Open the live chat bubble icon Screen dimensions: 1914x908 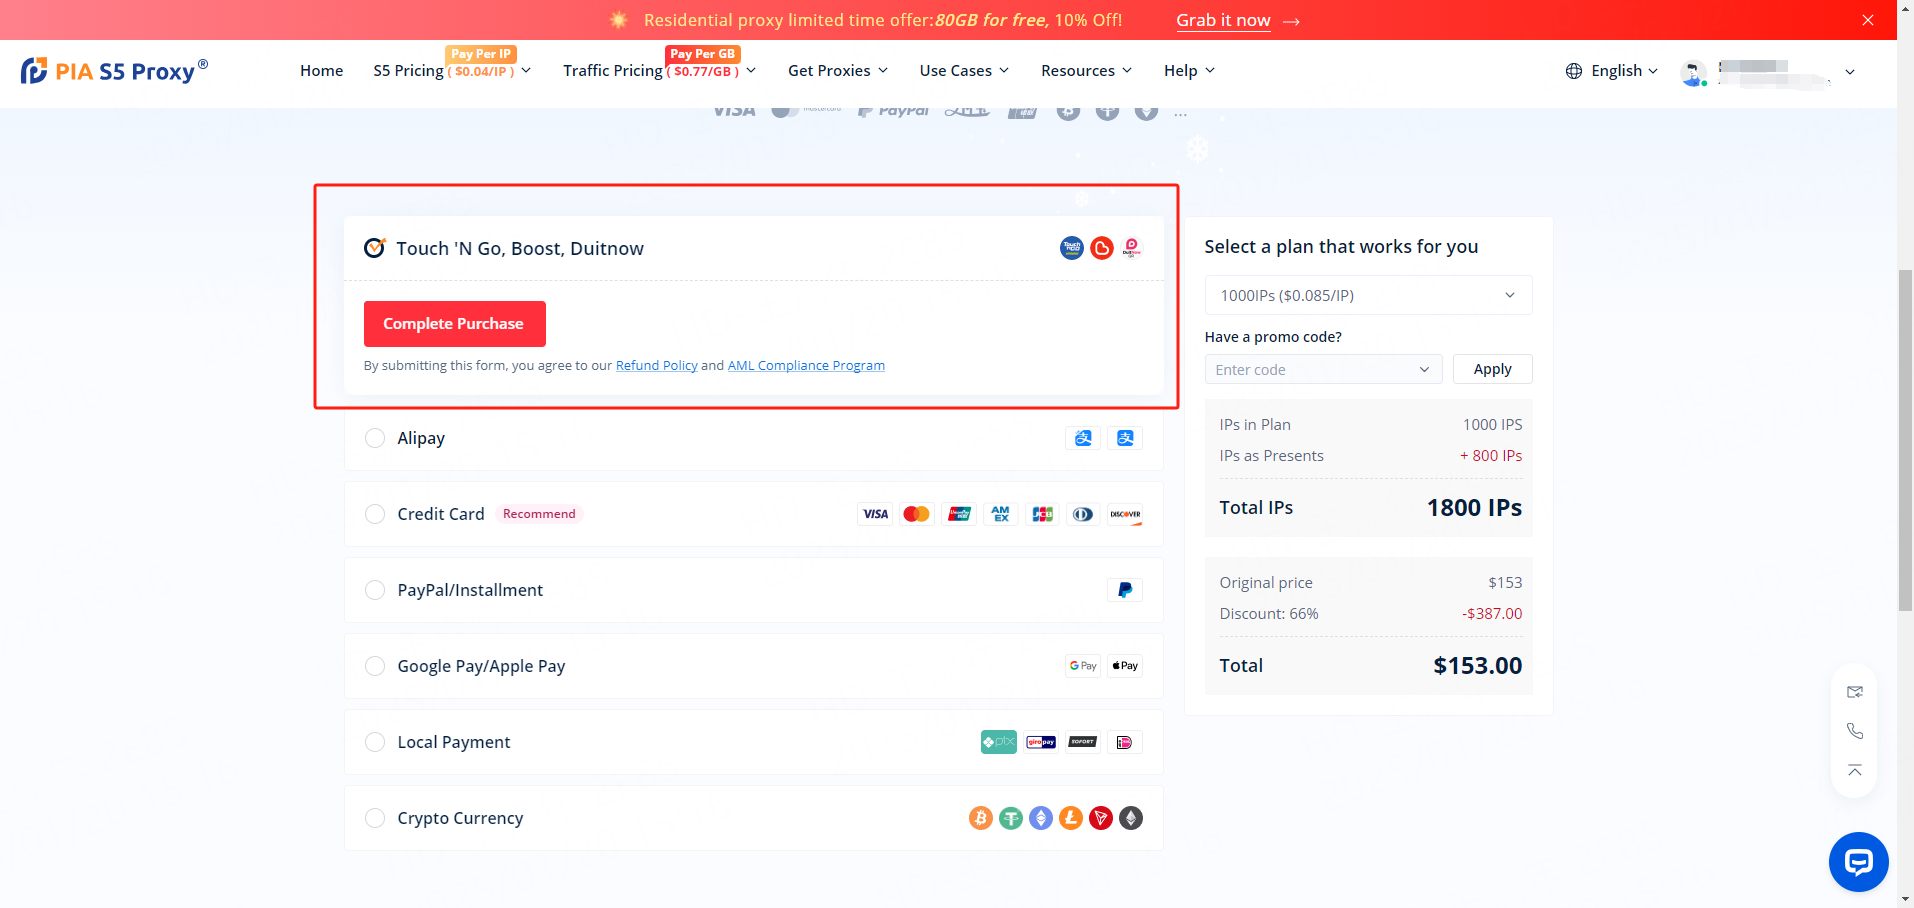click(x=1858, y=861)
